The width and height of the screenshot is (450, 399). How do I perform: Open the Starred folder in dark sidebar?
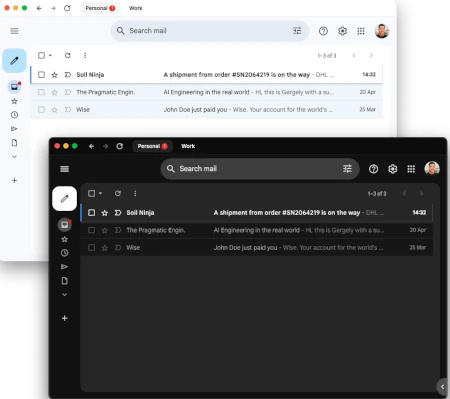tap(65, 239)
